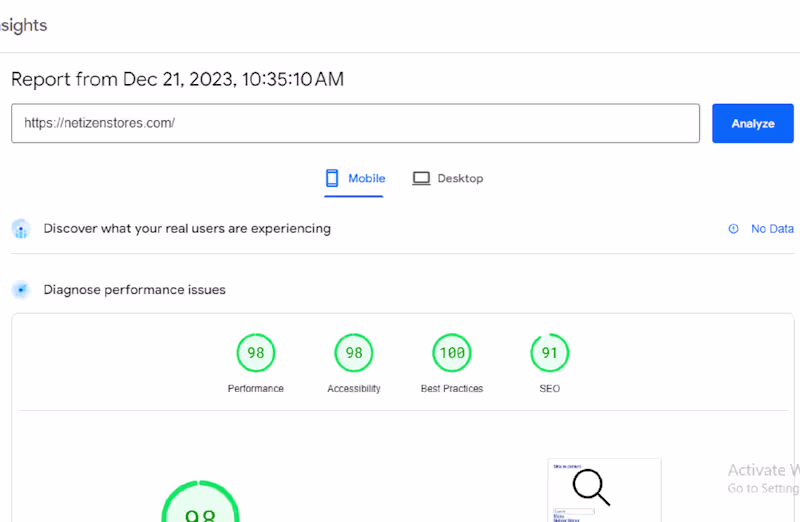
Task: Click the No Data info icon
Action: tap(733, 229)
